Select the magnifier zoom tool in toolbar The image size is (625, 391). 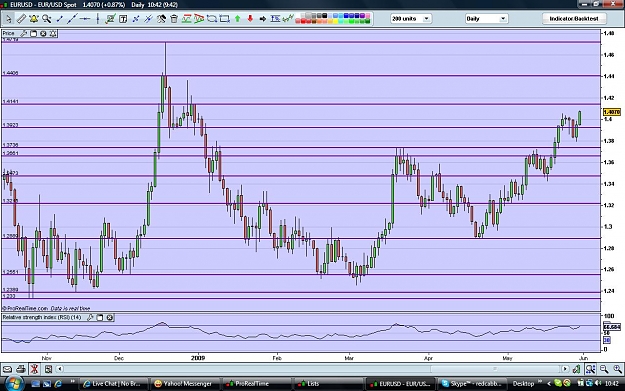tap(47, 18)
